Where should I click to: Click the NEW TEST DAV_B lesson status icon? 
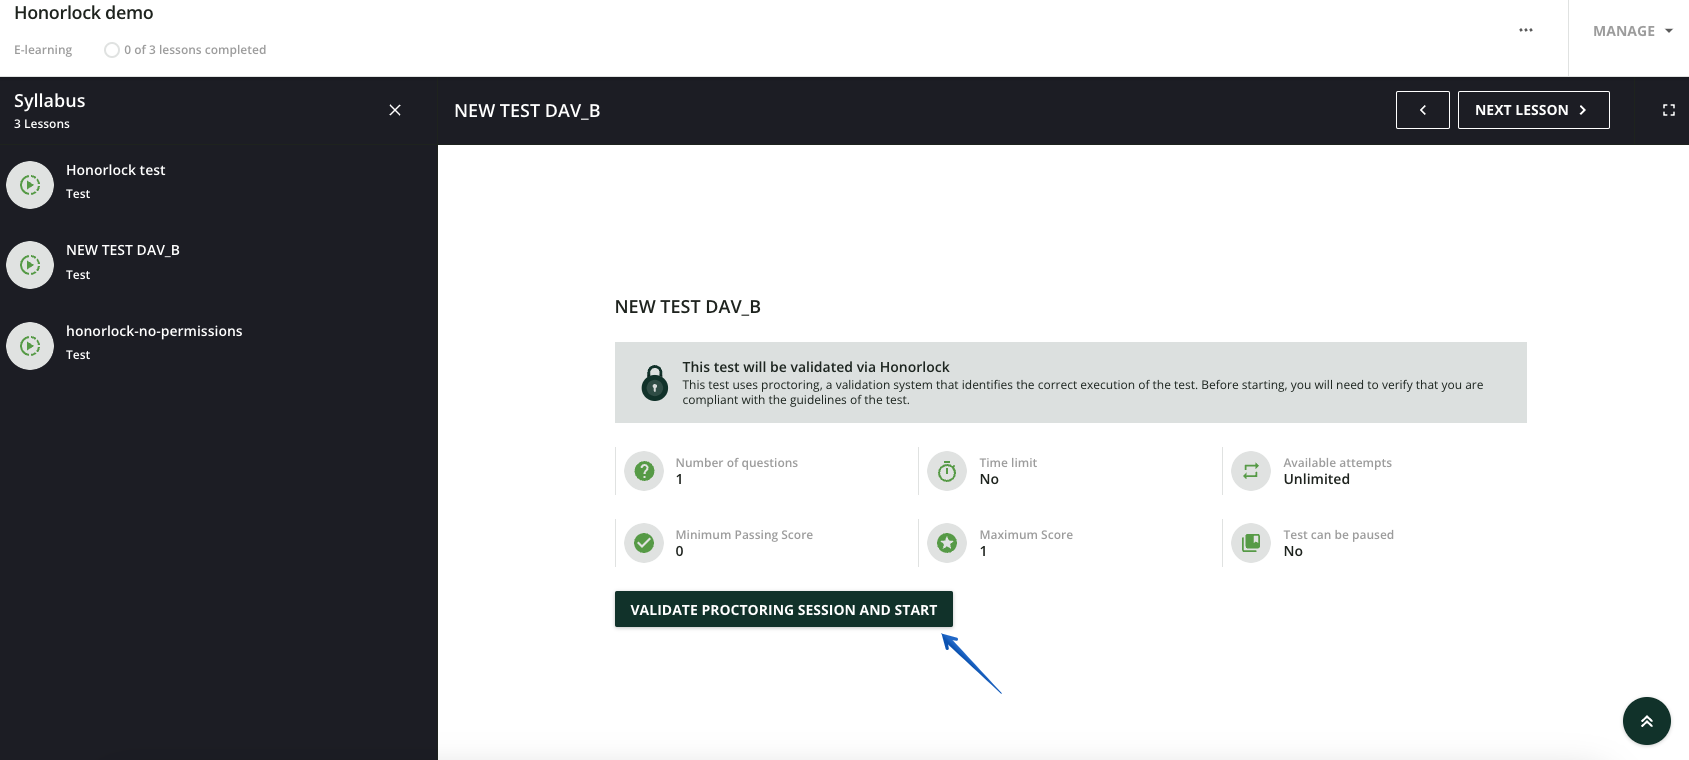point(30,265)
